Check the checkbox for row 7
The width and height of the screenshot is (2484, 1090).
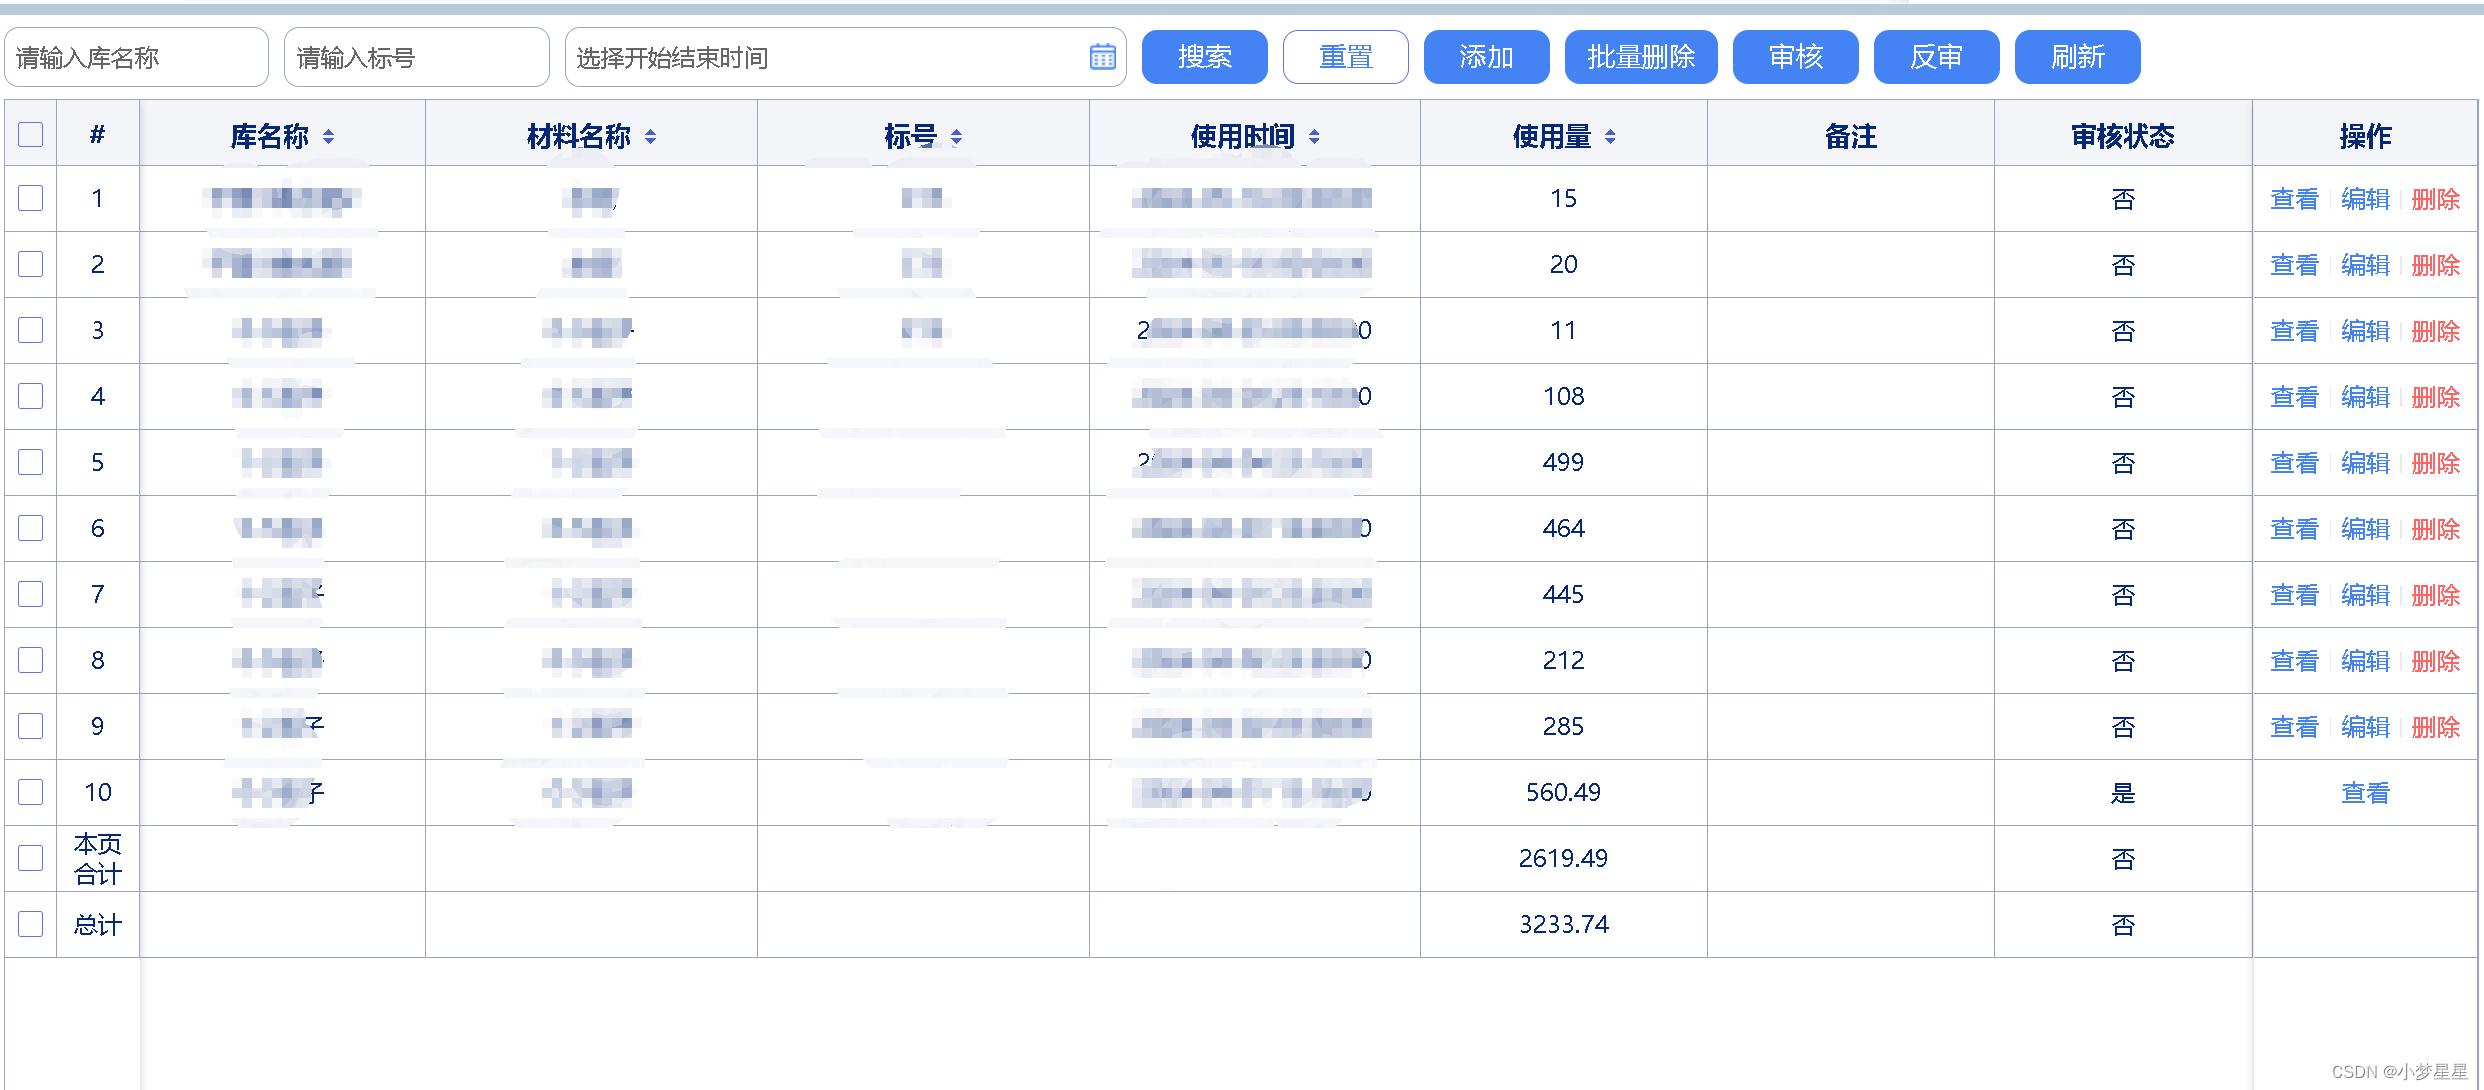click(31, 594)
